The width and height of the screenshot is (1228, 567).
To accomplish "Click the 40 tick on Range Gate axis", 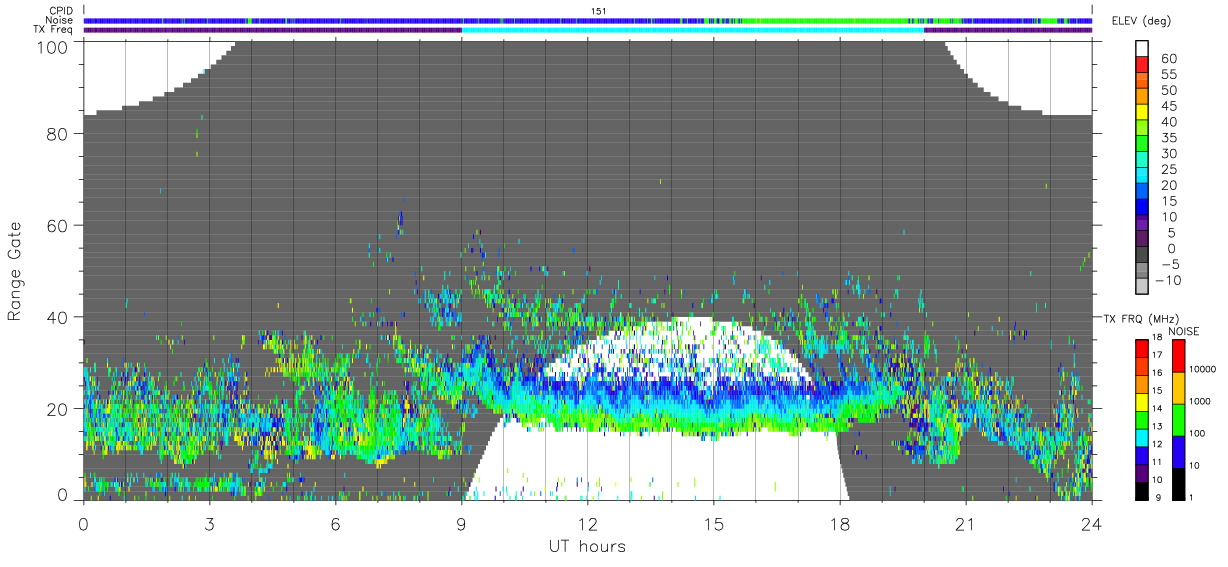I will tap(57, 317).
